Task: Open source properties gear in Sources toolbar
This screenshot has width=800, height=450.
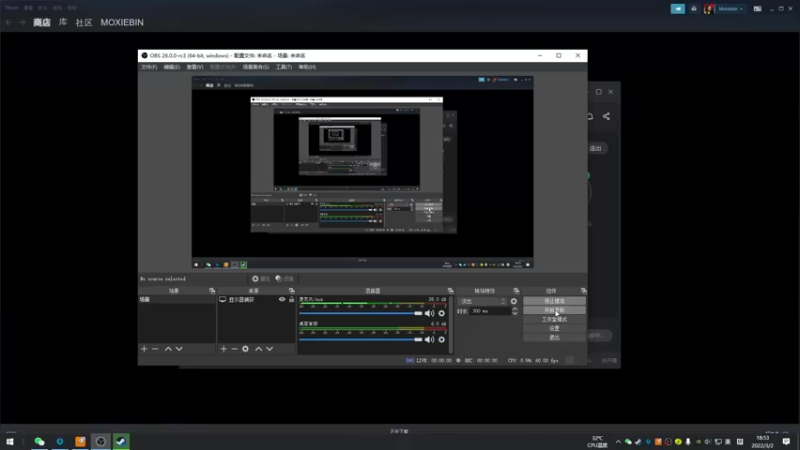Action: click(245, 349)
